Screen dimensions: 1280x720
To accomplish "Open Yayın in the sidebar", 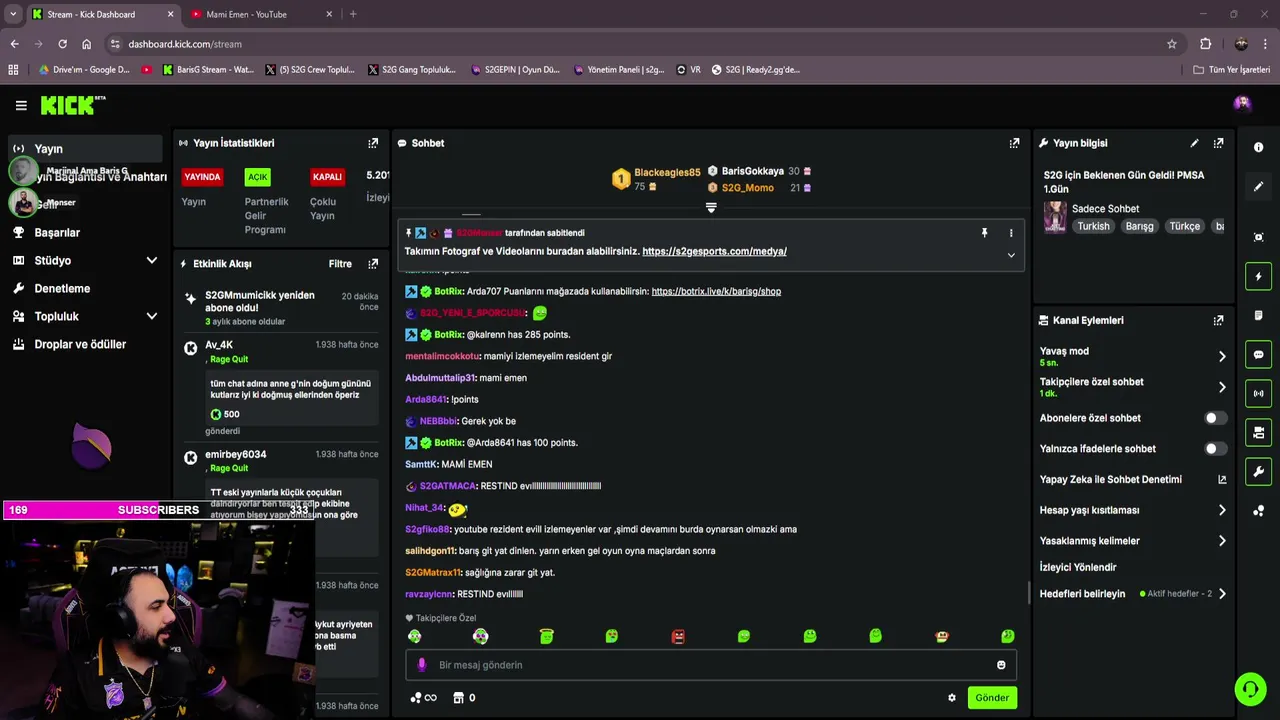I will point(85,149).
